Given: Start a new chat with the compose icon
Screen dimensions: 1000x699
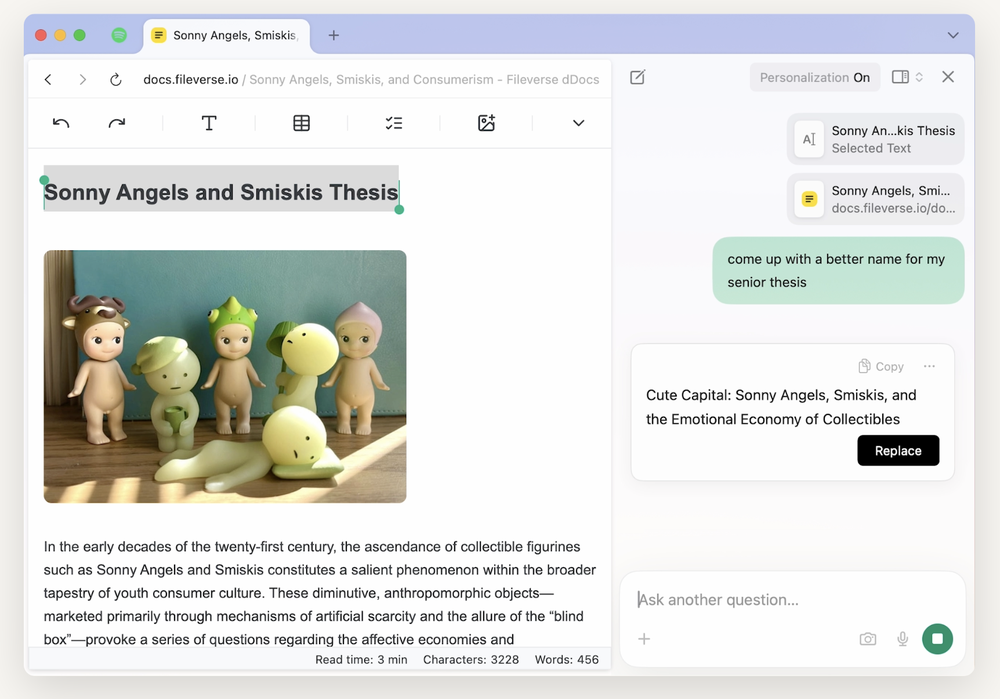Looking at the screenshot, I should pyautogui.click(x=637, y=76).
